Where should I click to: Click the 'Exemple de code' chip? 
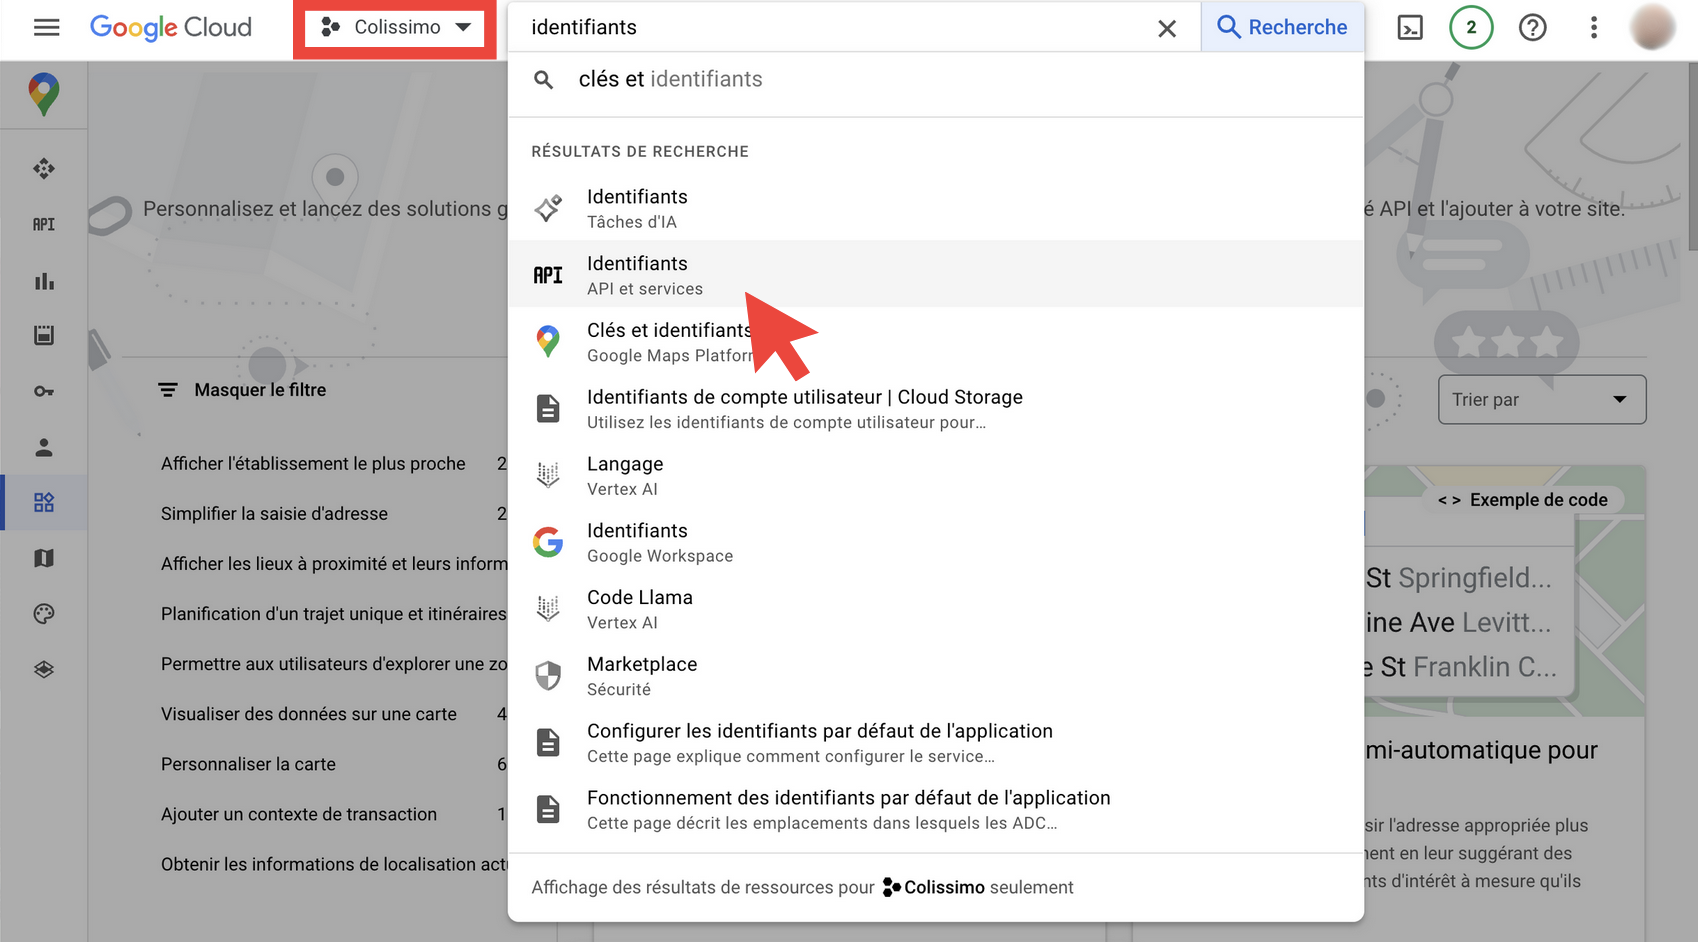[x=1523, y=500]
